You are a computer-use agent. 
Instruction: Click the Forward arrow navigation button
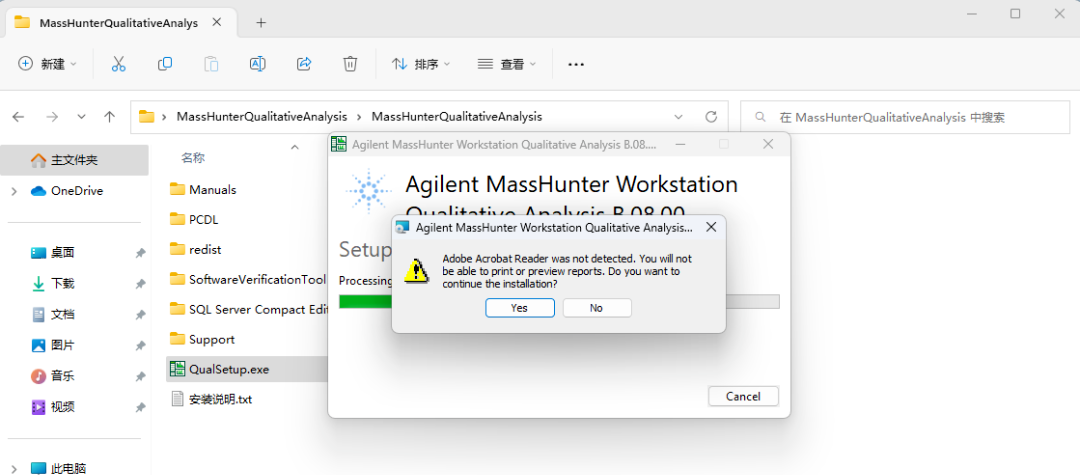[x=52, y=117]
